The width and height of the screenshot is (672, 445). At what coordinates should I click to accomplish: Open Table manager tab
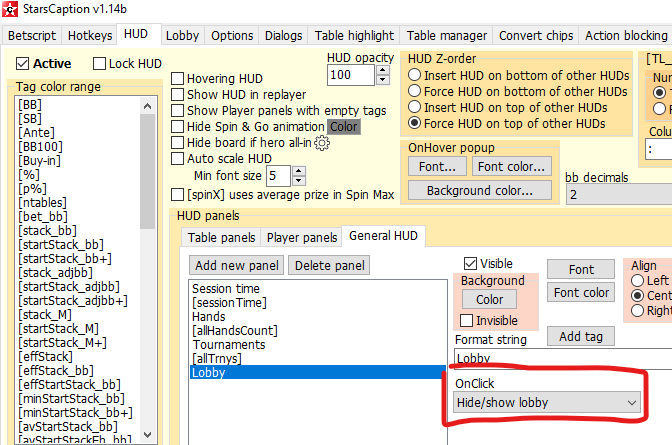point(447,36)
